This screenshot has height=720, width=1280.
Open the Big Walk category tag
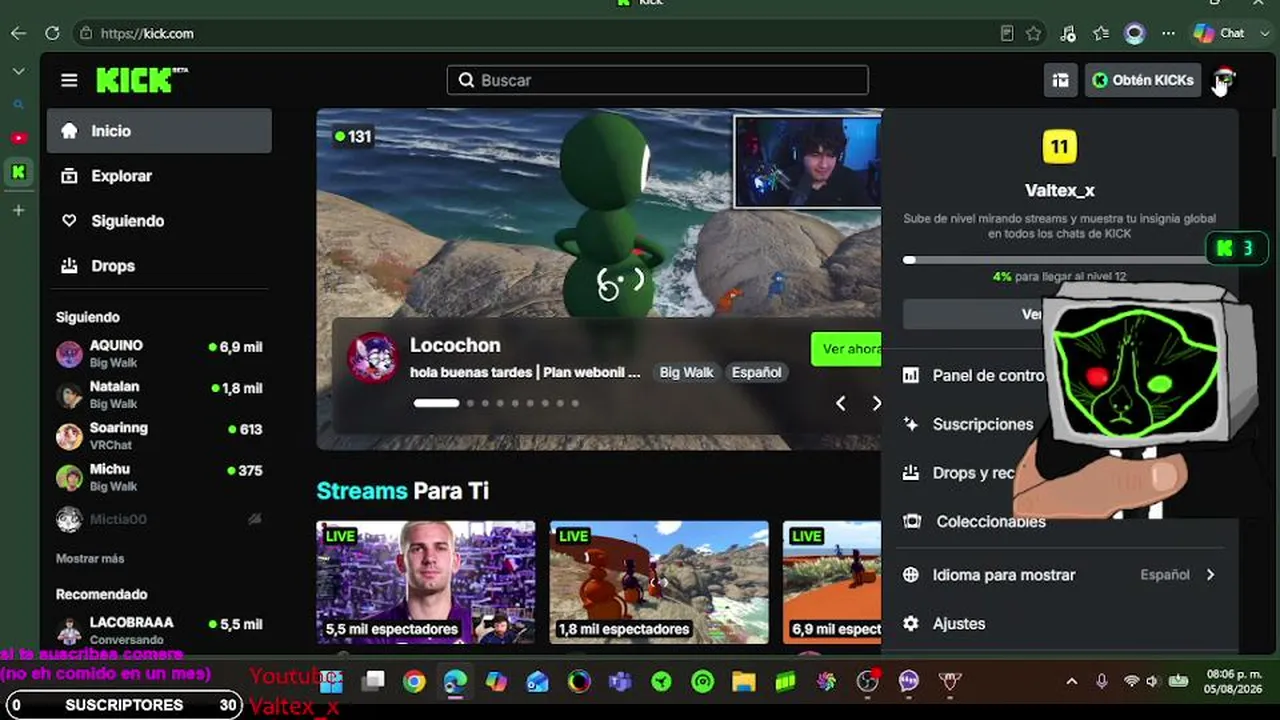(x=686, y=372)
